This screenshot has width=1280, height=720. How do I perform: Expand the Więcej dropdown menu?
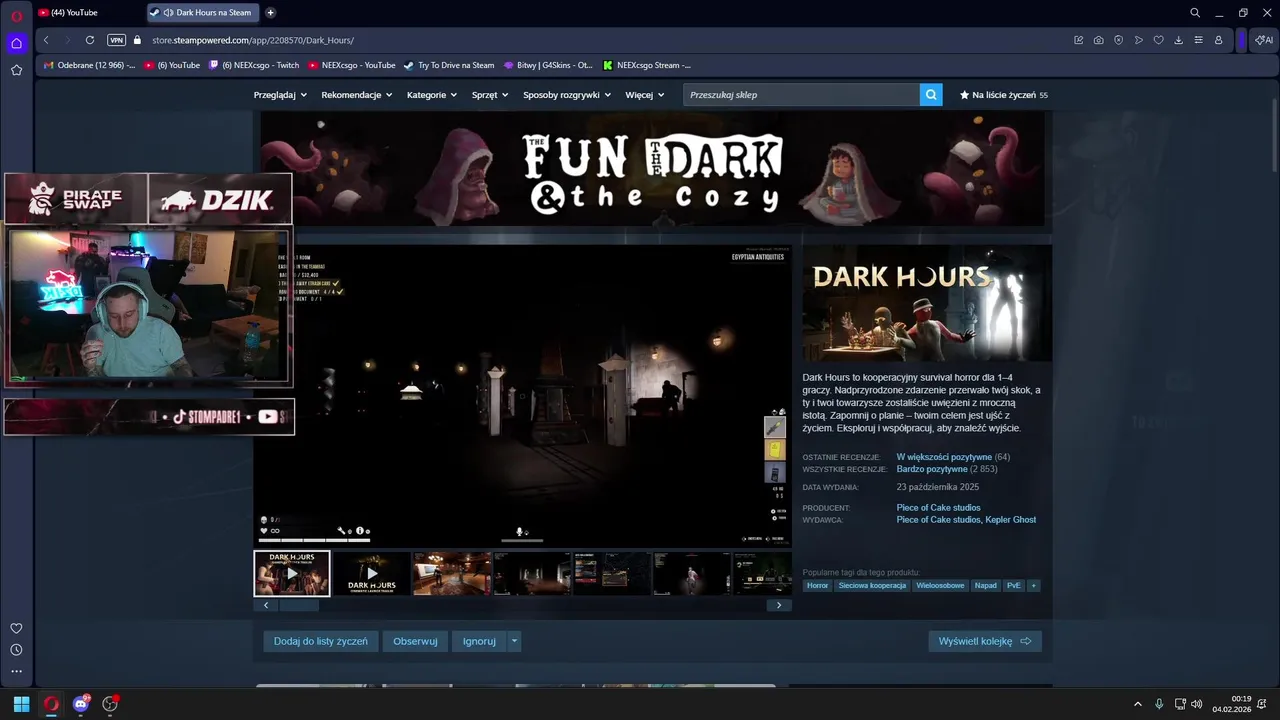pos(645,95)
